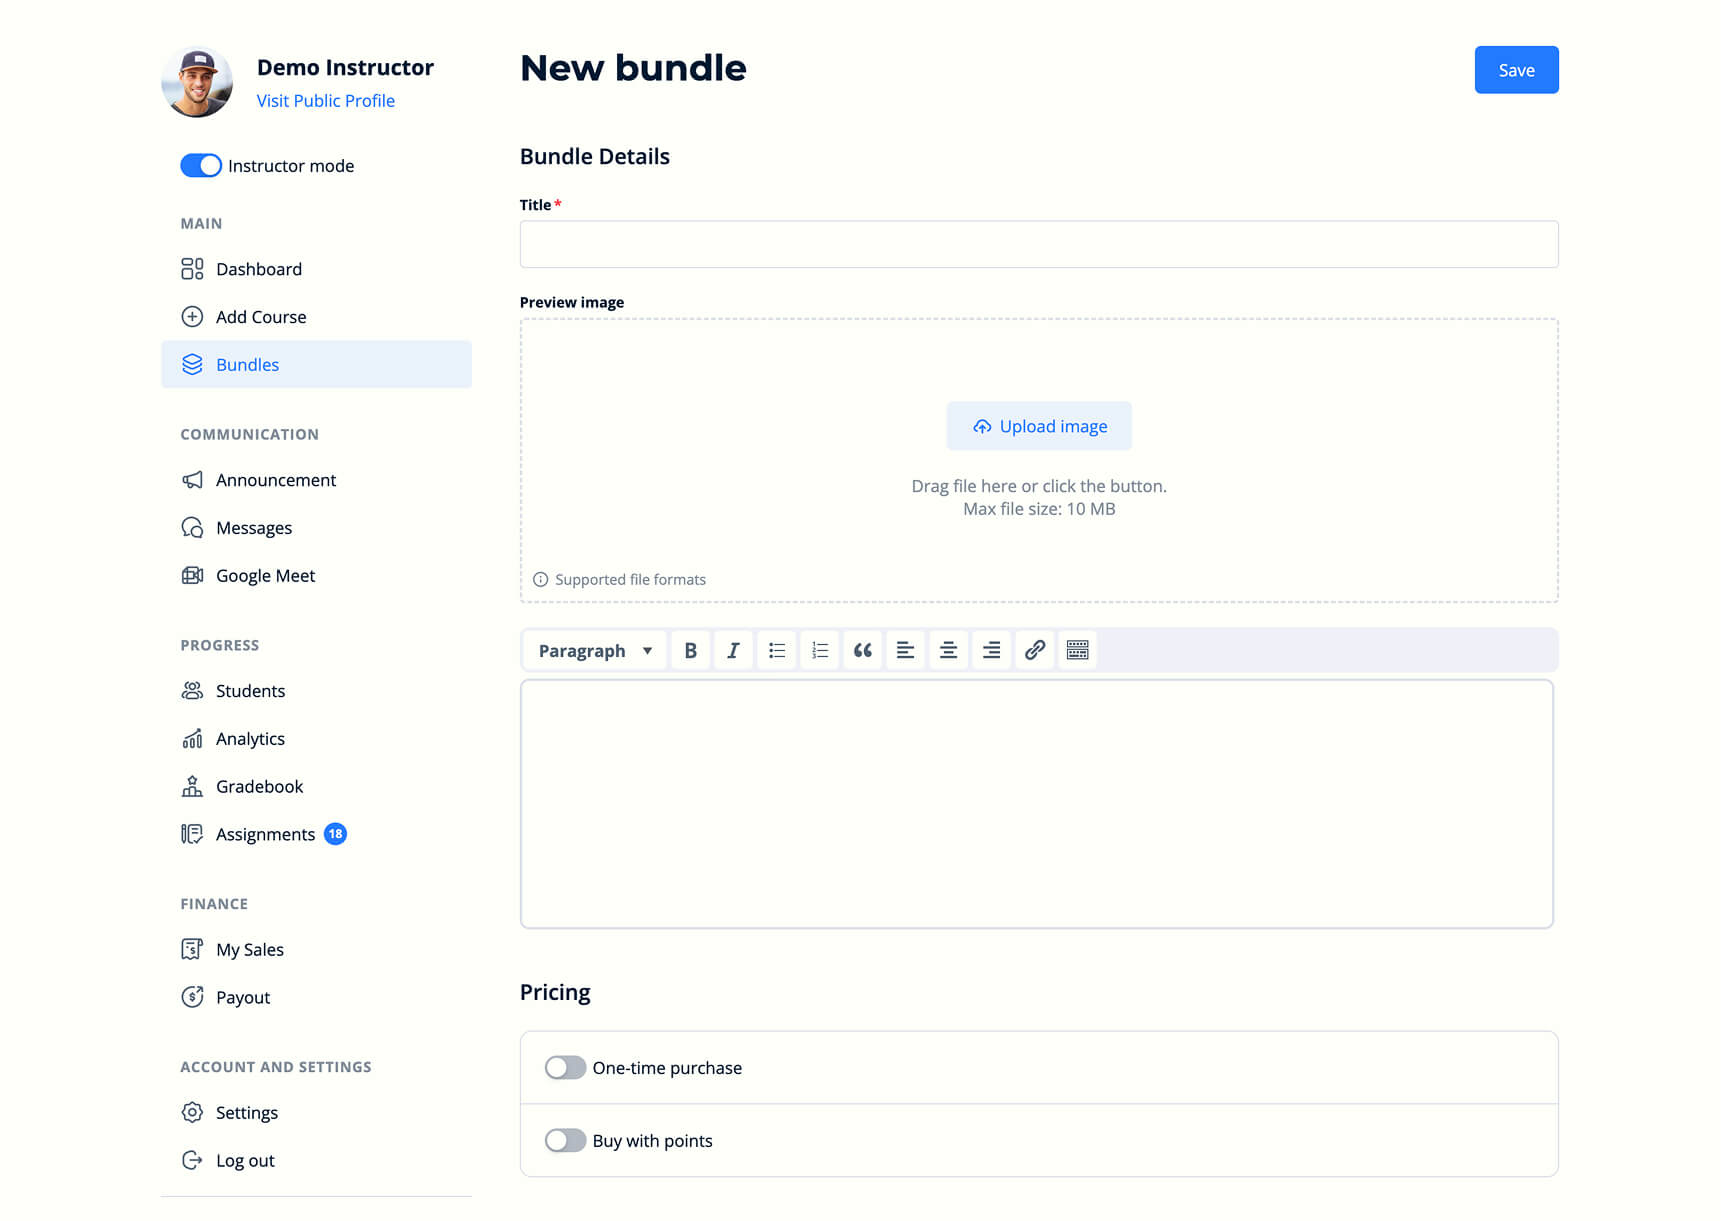Open Students in the sidebar
Viewport: 1721px width, 1221px height.
(316, 691)
